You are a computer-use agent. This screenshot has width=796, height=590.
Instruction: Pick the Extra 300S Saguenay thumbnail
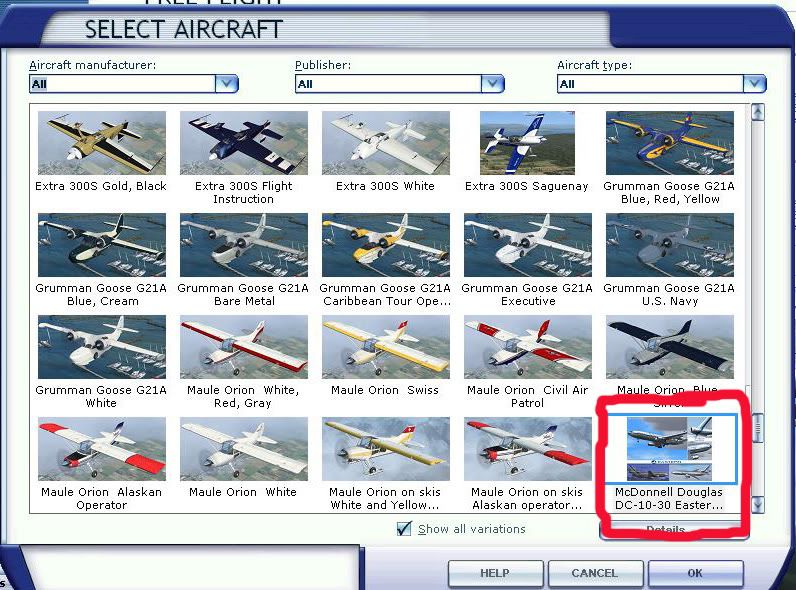pyautogui.click(x=527, y=143)
